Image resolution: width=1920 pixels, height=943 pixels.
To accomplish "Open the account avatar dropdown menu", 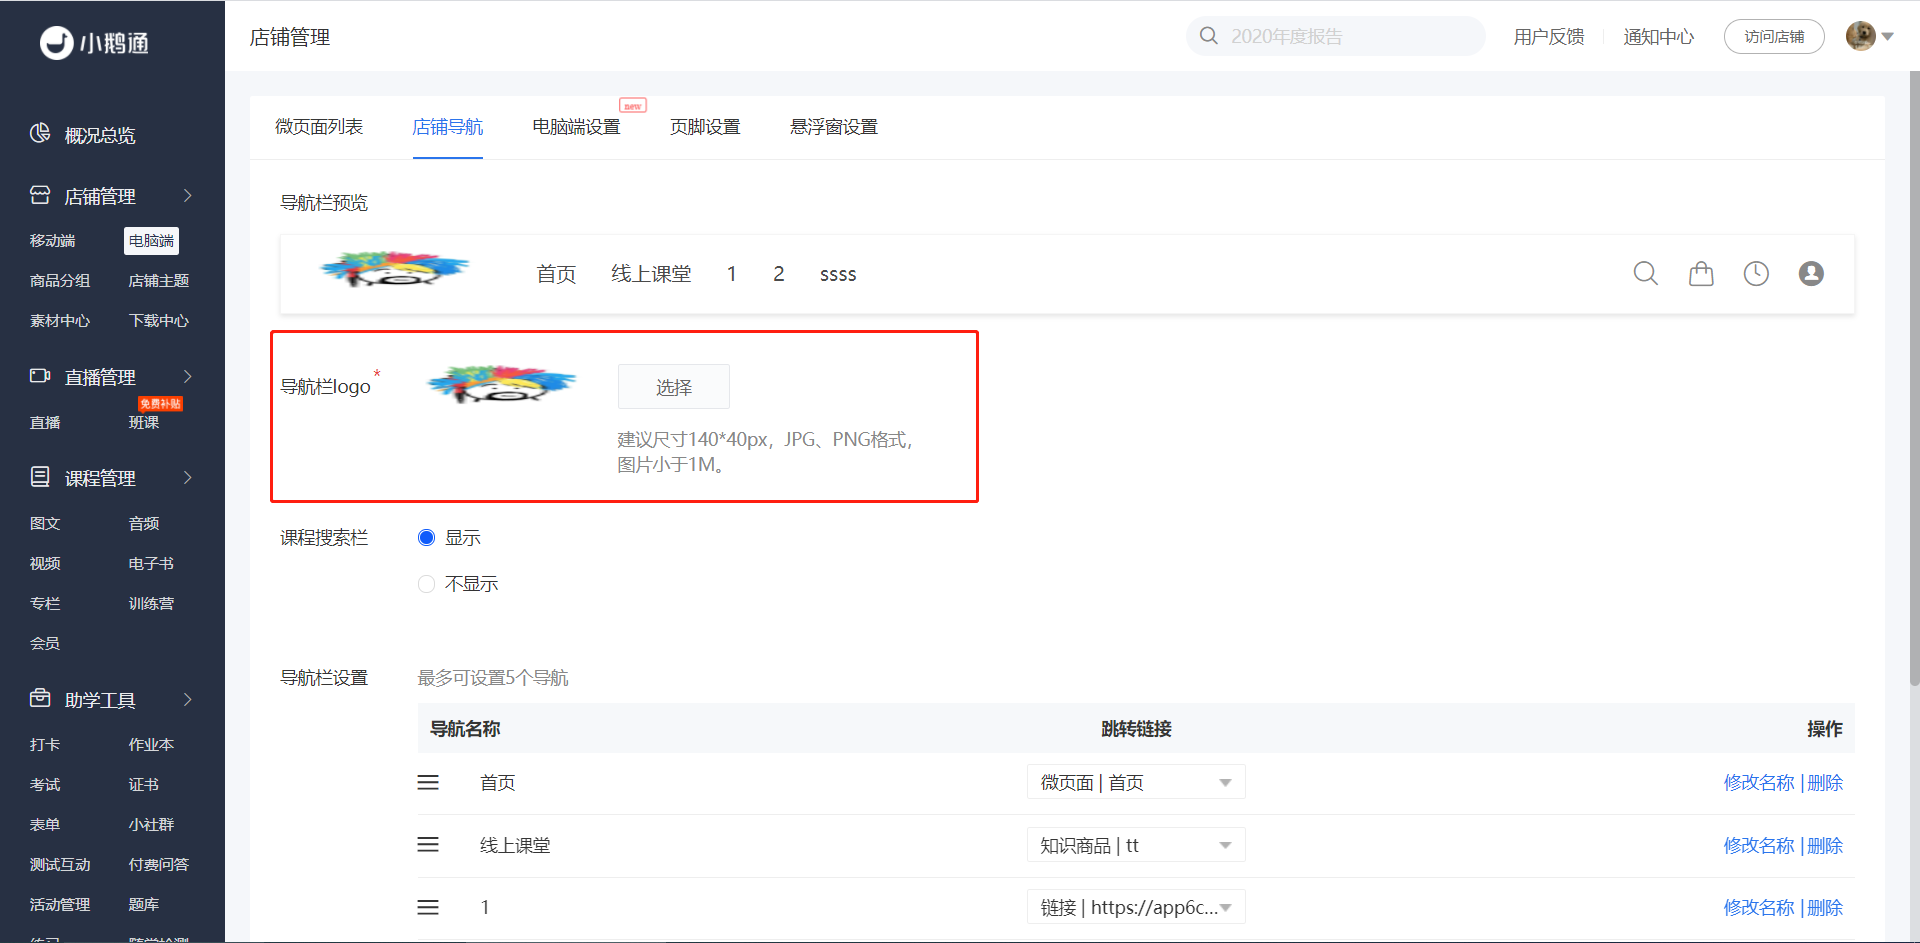I will coord(1870,36).
